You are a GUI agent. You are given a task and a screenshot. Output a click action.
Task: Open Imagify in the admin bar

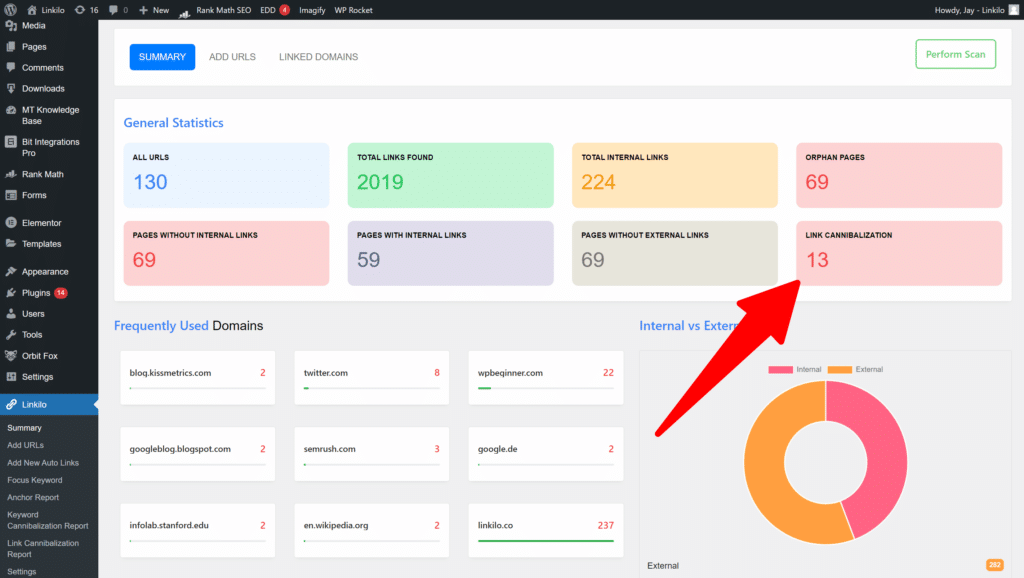click(x=312, y=10)
